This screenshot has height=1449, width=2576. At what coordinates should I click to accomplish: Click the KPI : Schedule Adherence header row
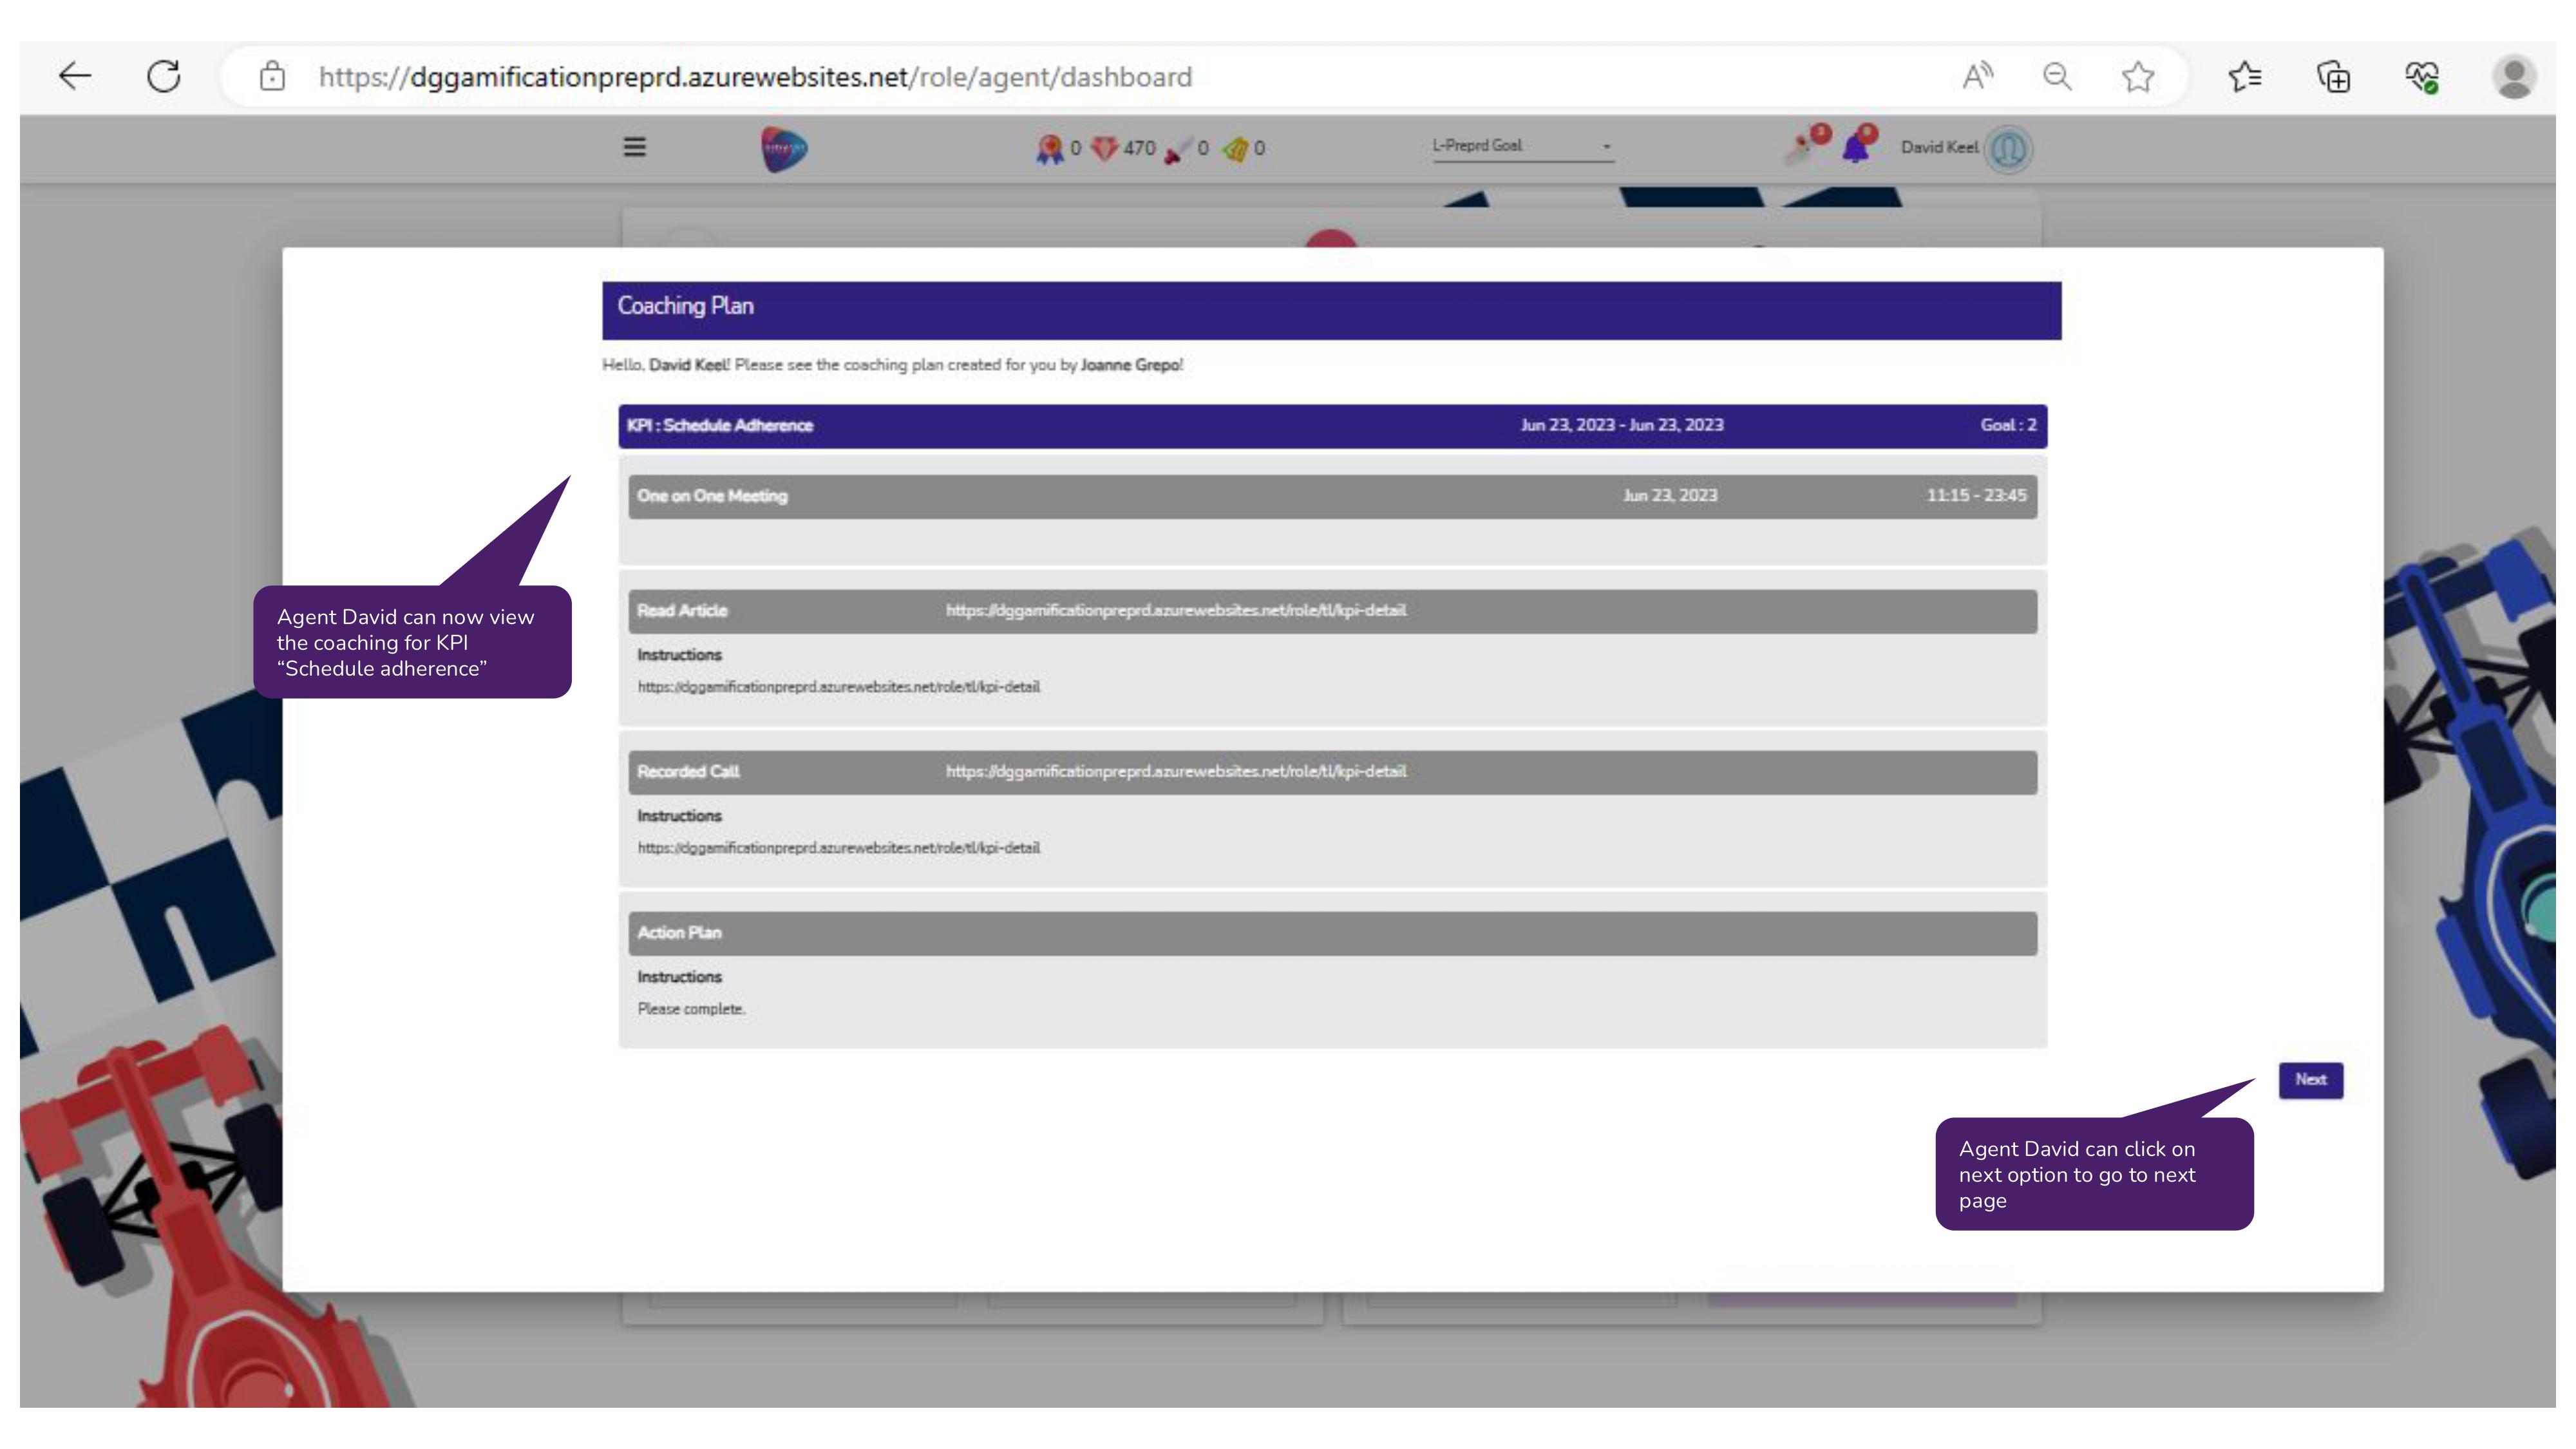pos(1332,426)
